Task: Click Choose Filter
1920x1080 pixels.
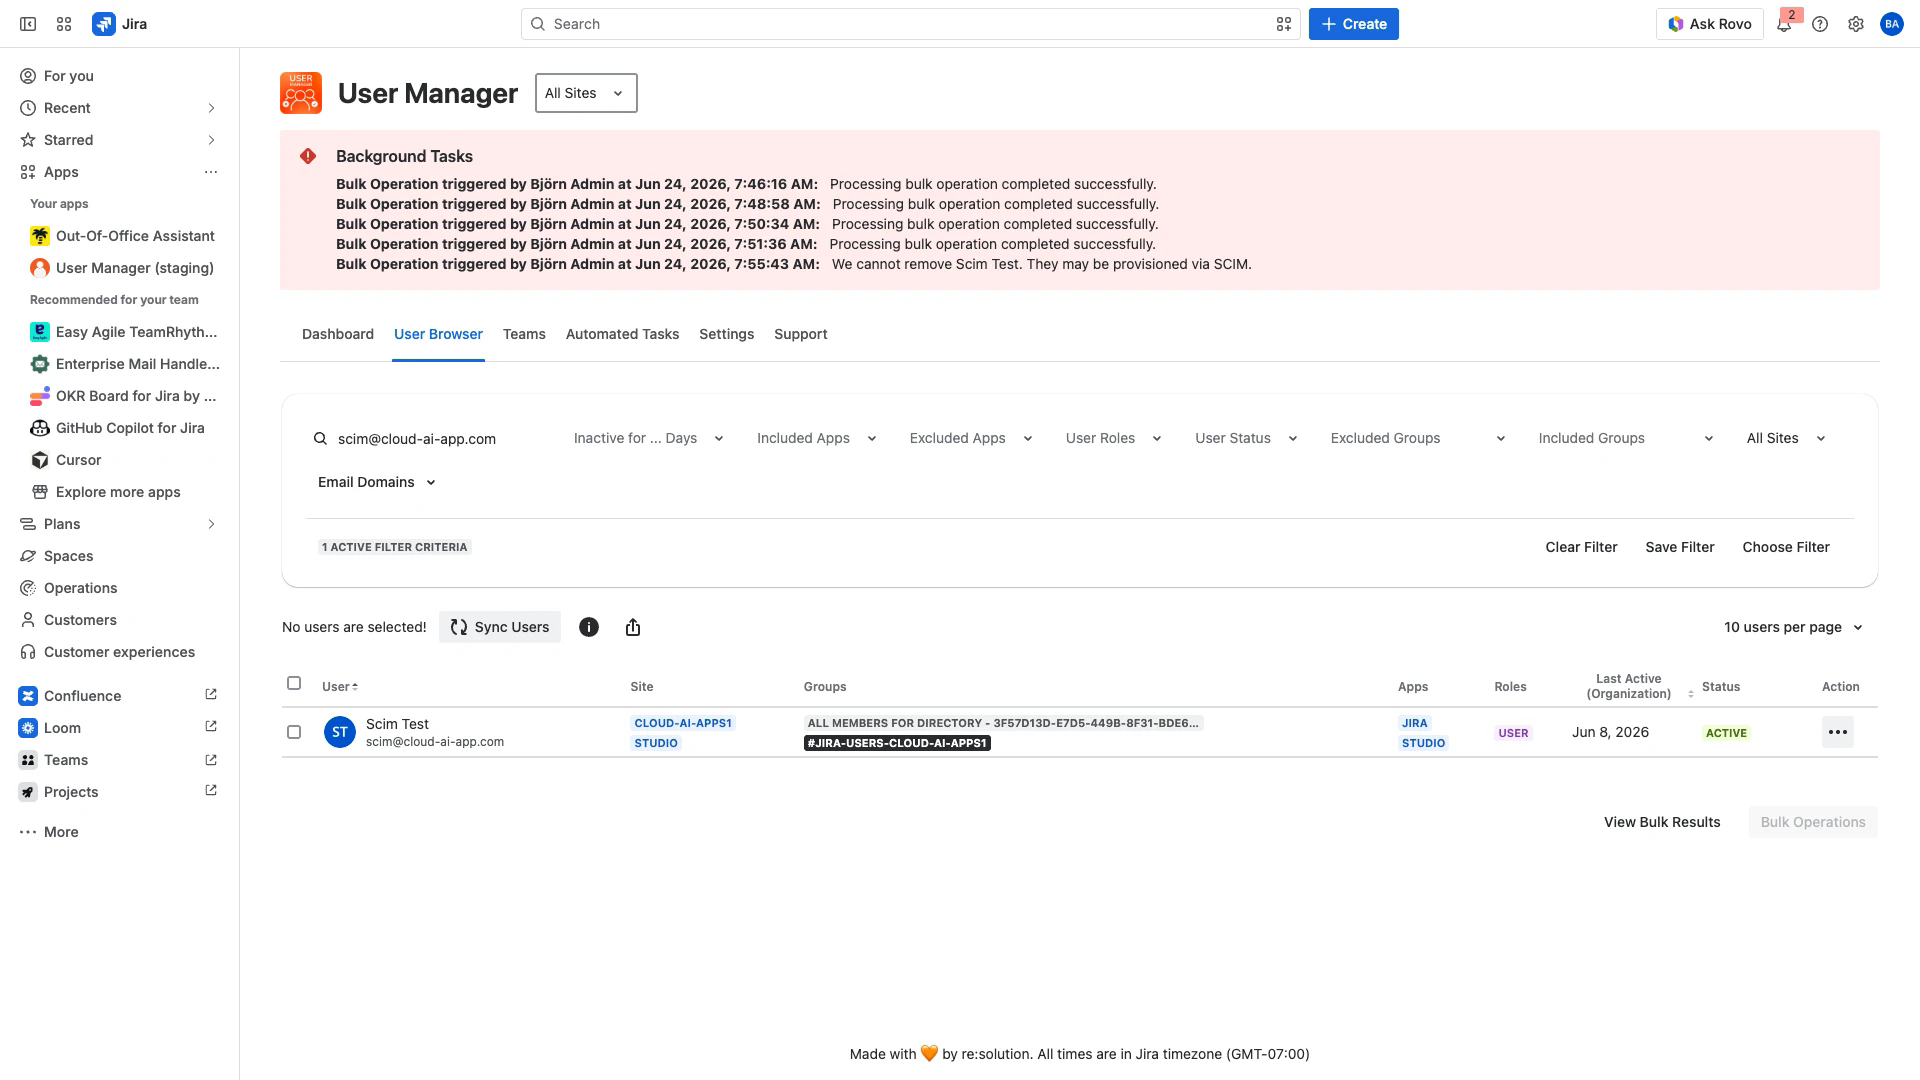Action: [1786, 547]
